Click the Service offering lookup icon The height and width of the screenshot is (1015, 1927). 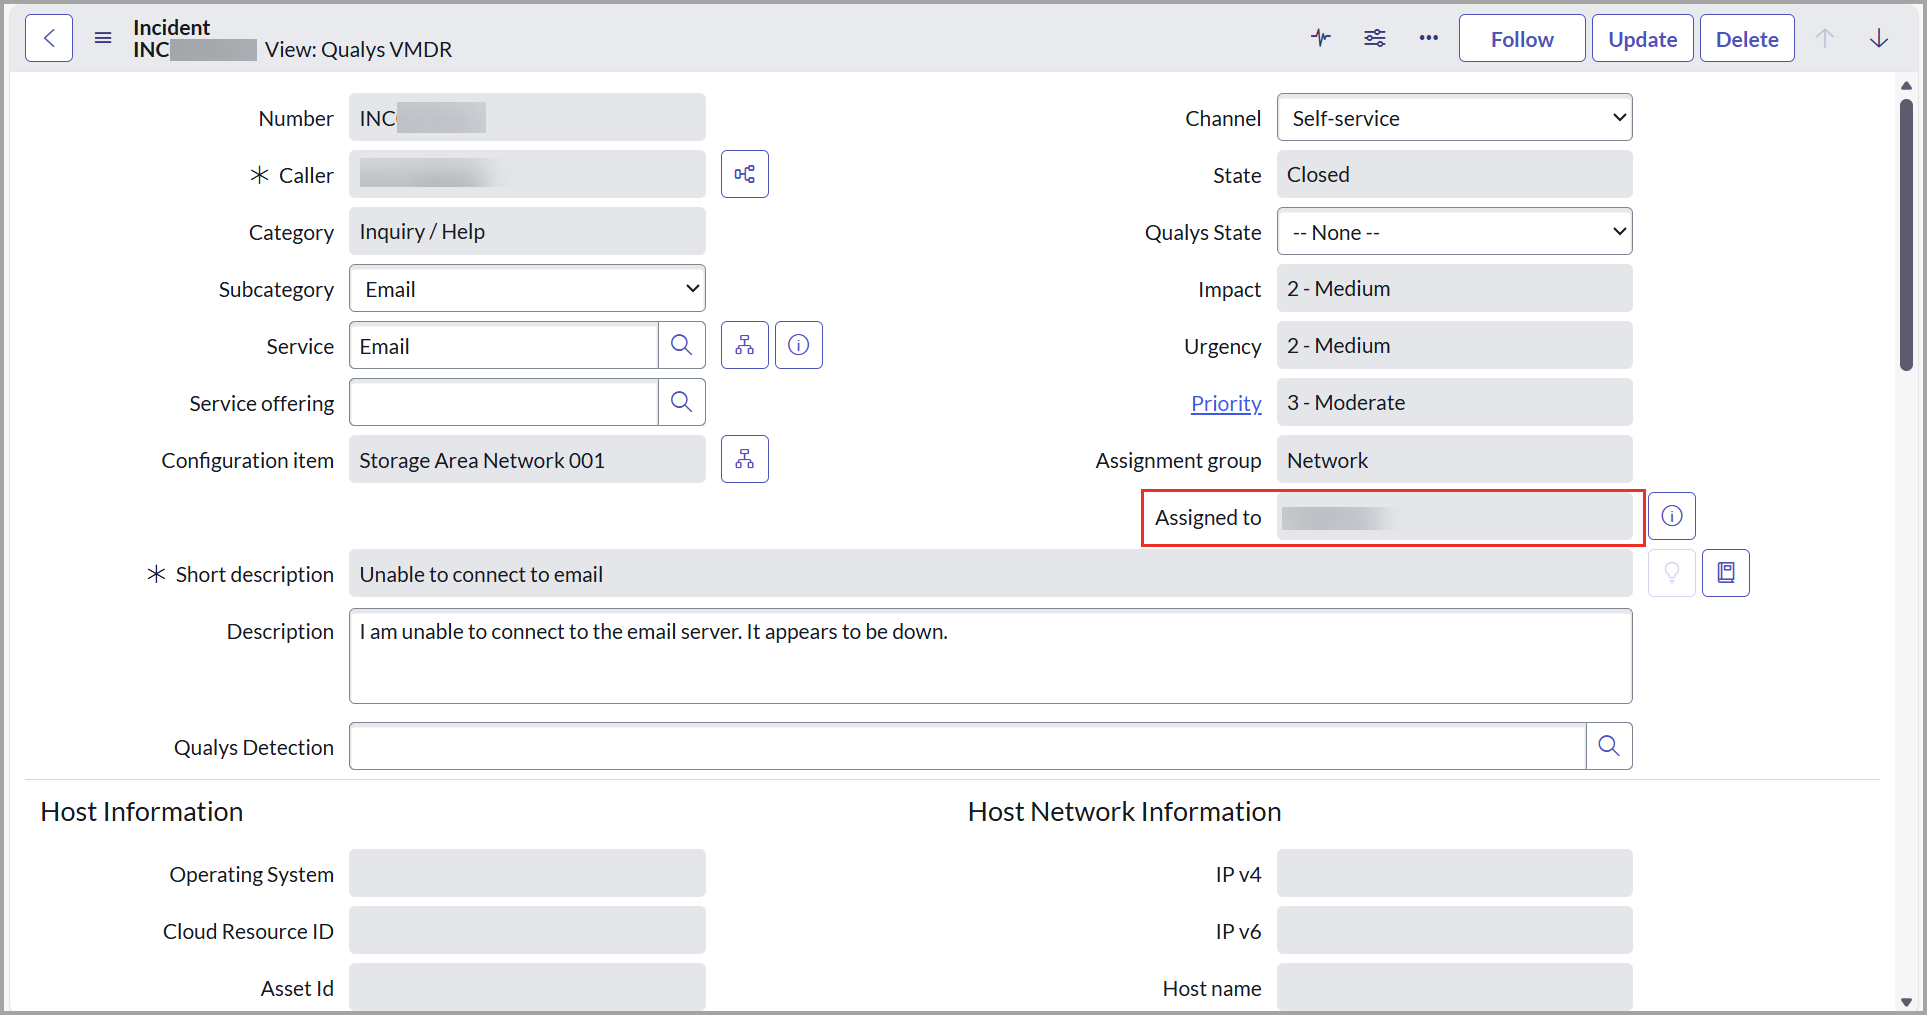point(682,402)
